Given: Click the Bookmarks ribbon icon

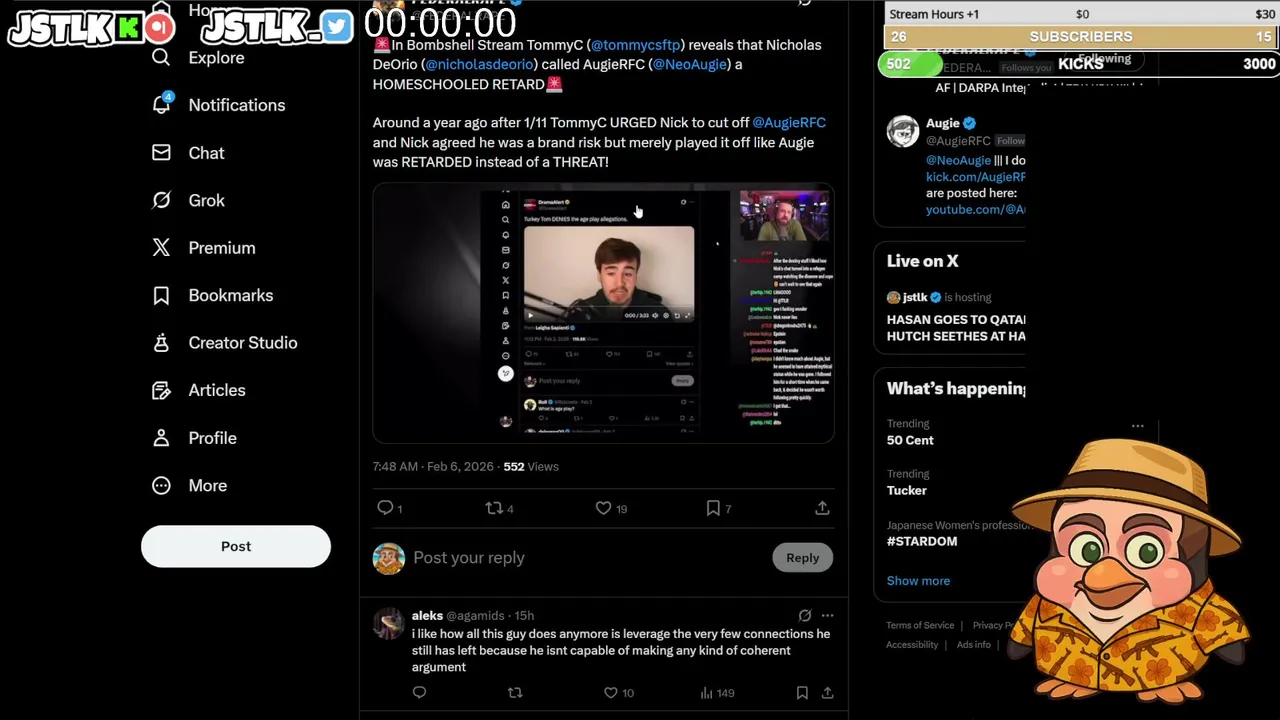Looking at the screenshot, I should [x=161, y=295].
